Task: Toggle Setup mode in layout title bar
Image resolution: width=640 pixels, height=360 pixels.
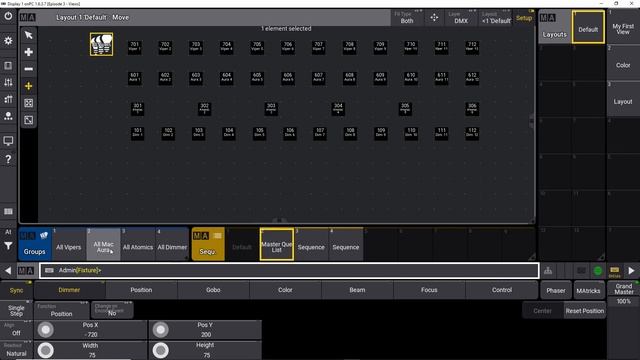Action: (x=524, y=18)
